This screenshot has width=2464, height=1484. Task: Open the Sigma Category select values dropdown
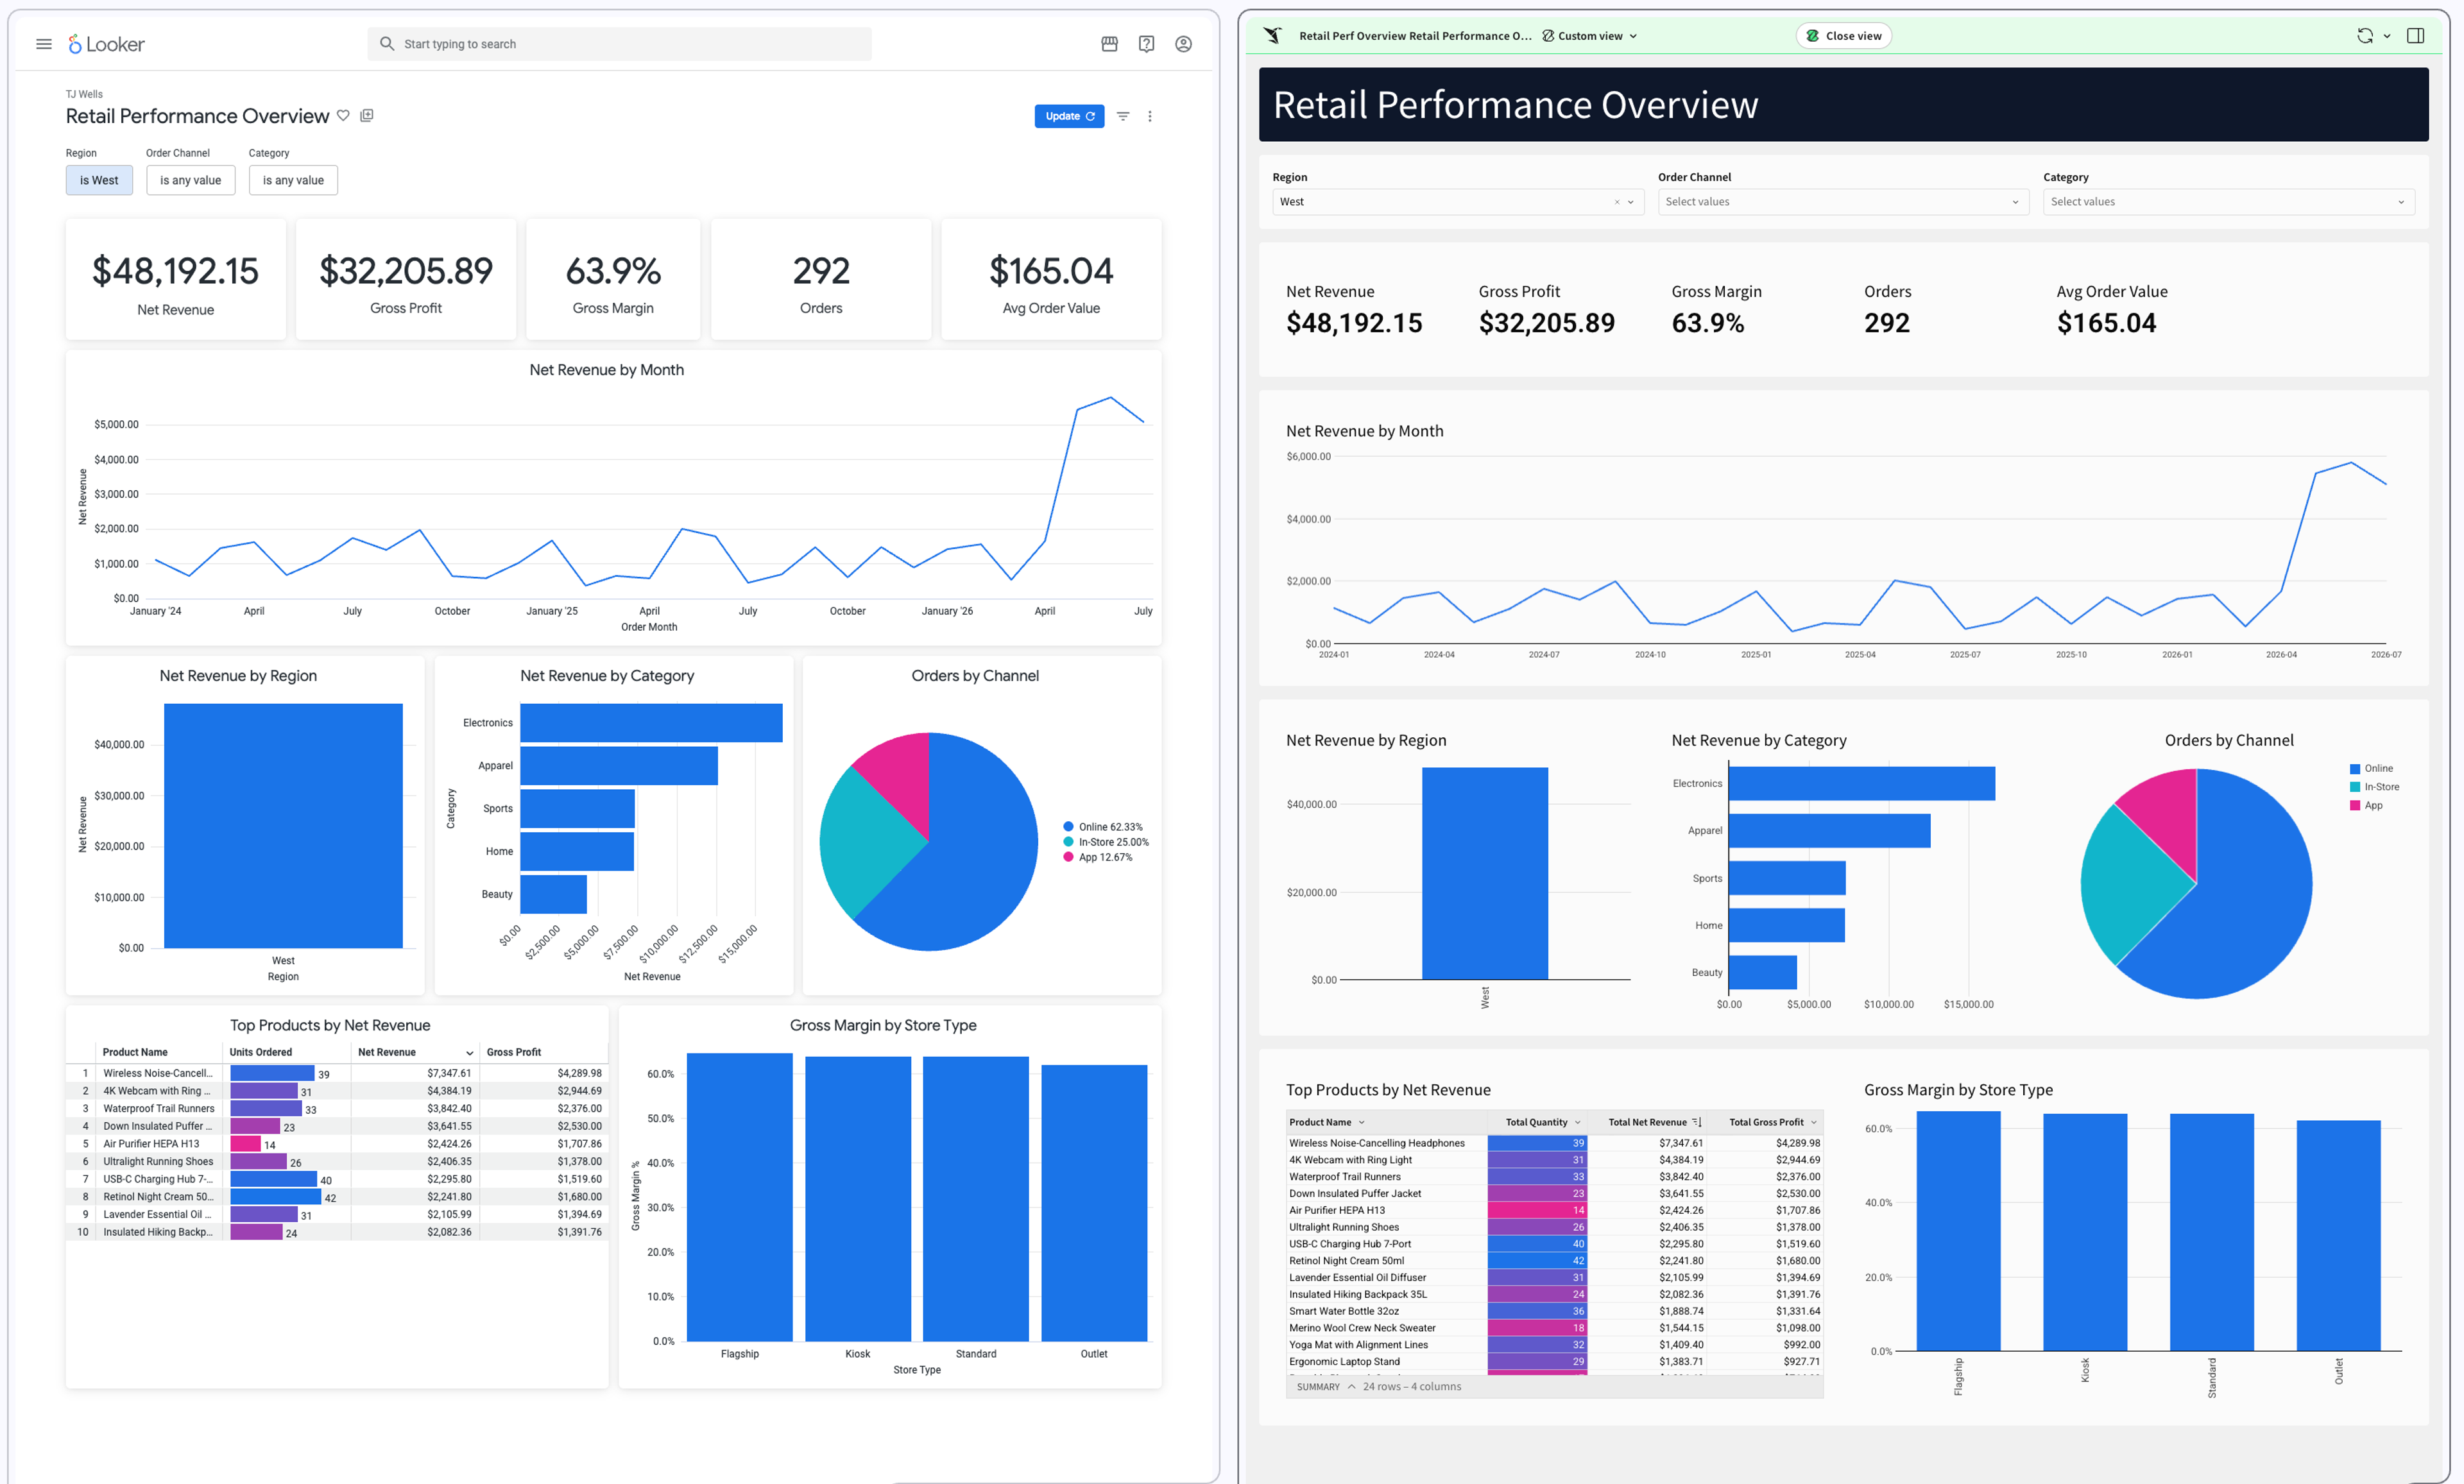click(2228, 202)
